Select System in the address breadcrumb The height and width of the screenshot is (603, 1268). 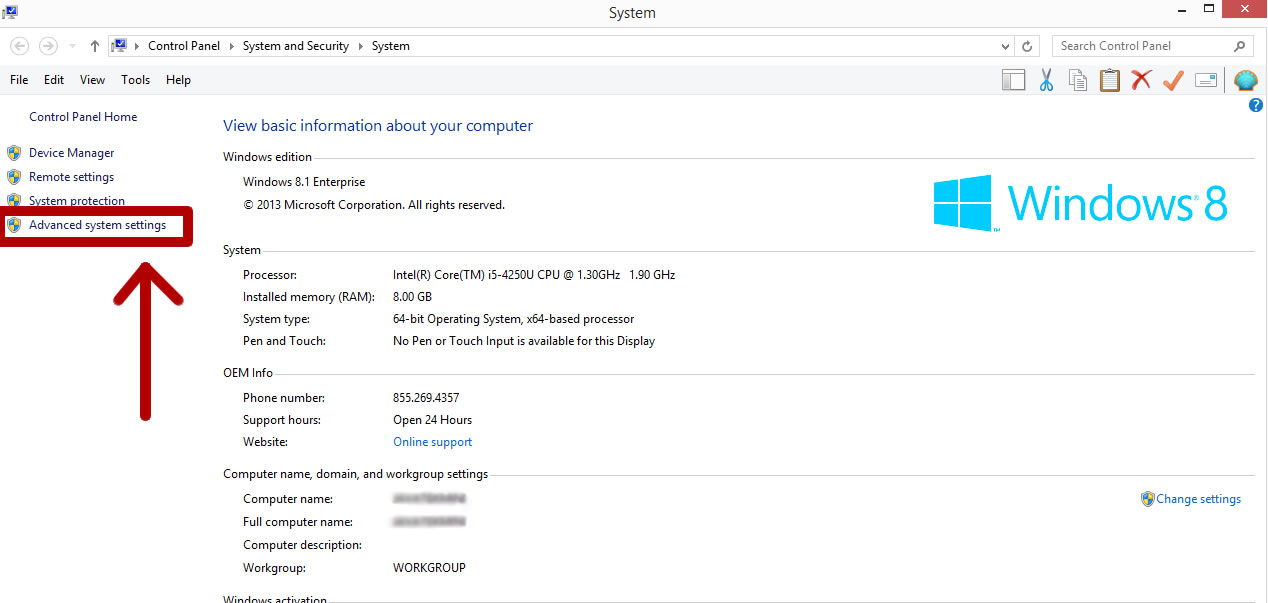tap(390, 46)
